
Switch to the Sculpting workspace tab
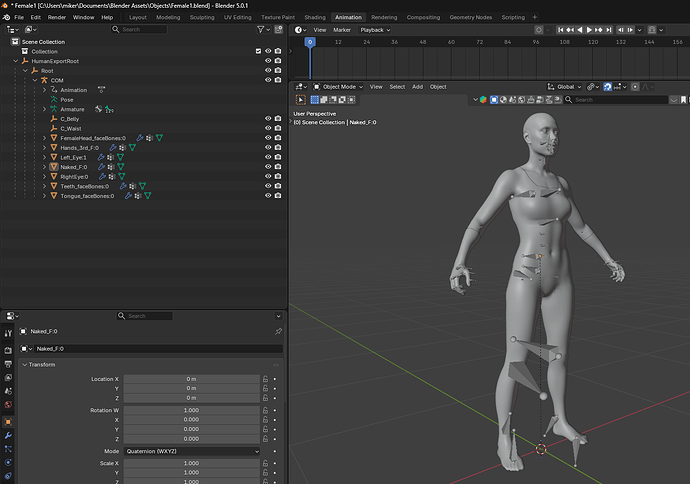(x=202, y=17)
